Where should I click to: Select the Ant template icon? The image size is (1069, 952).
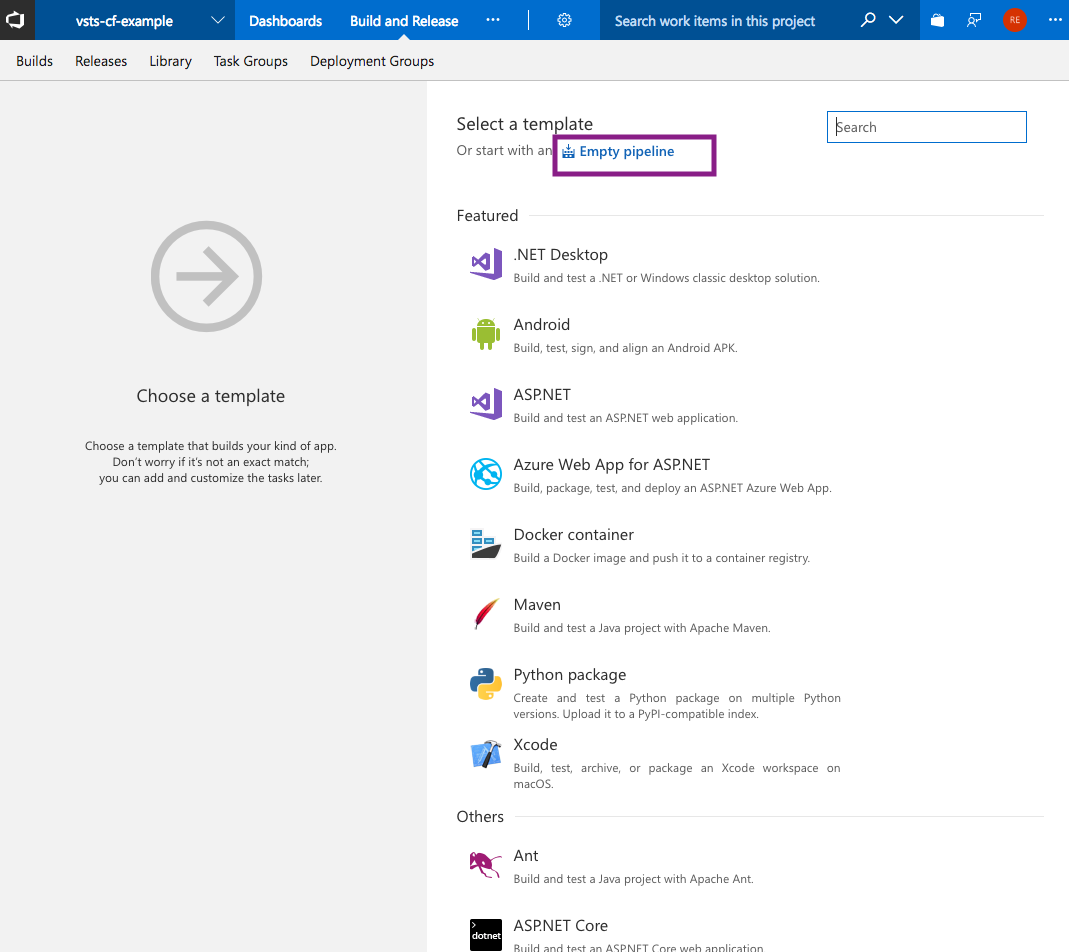tap(486, 864)
